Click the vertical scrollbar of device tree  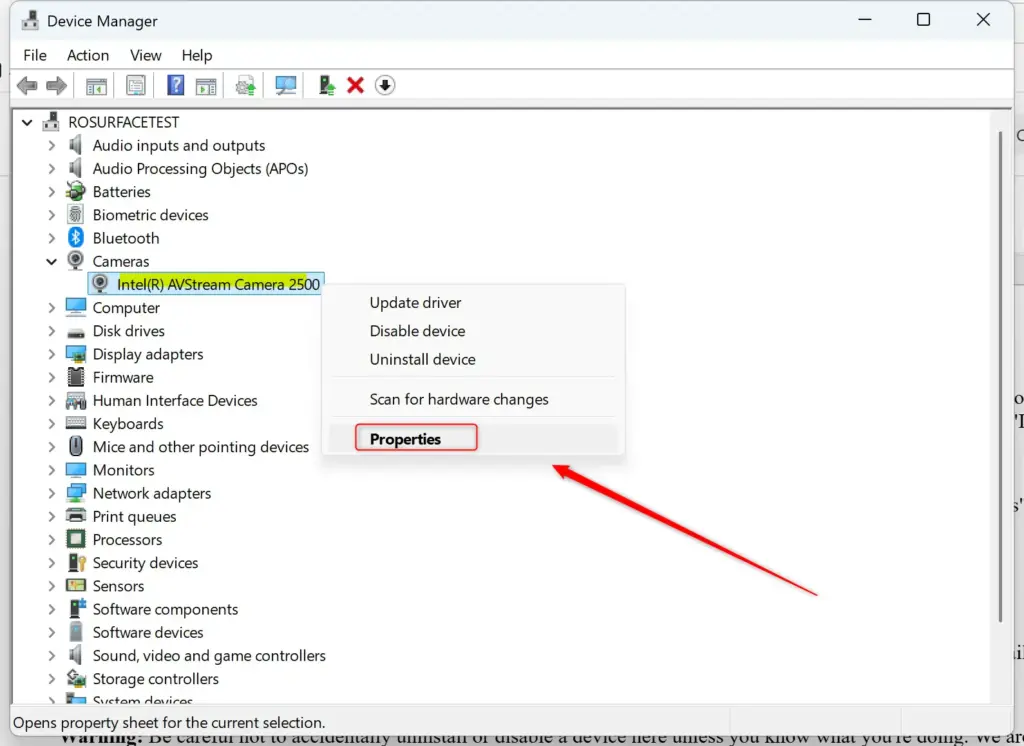(1000, 377)
